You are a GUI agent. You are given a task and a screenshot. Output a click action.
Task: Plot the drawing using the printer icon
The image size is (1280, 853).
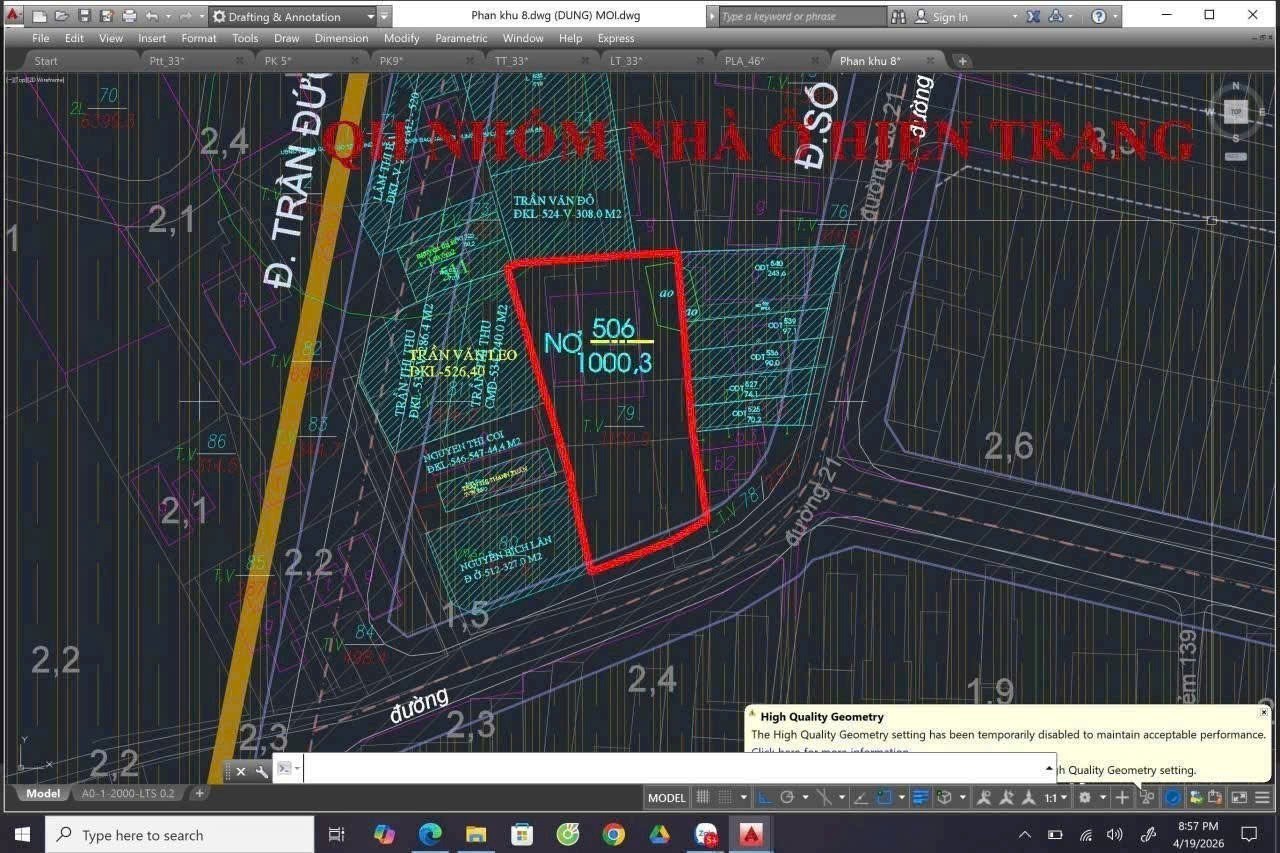tap(129, 16)
